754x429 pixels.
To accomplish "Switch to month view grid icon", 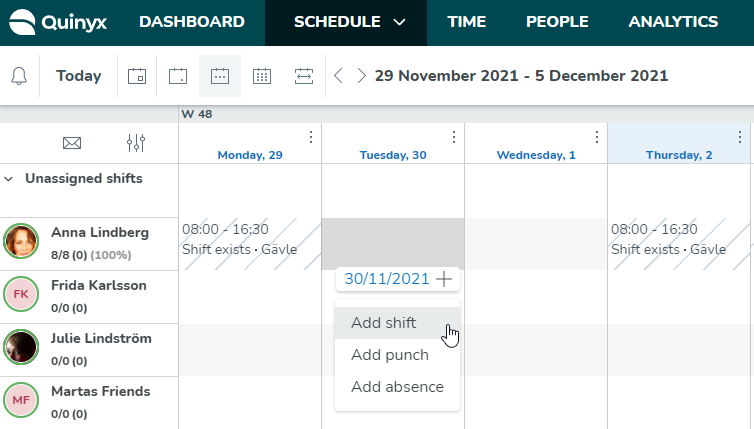I will (262, 76).
